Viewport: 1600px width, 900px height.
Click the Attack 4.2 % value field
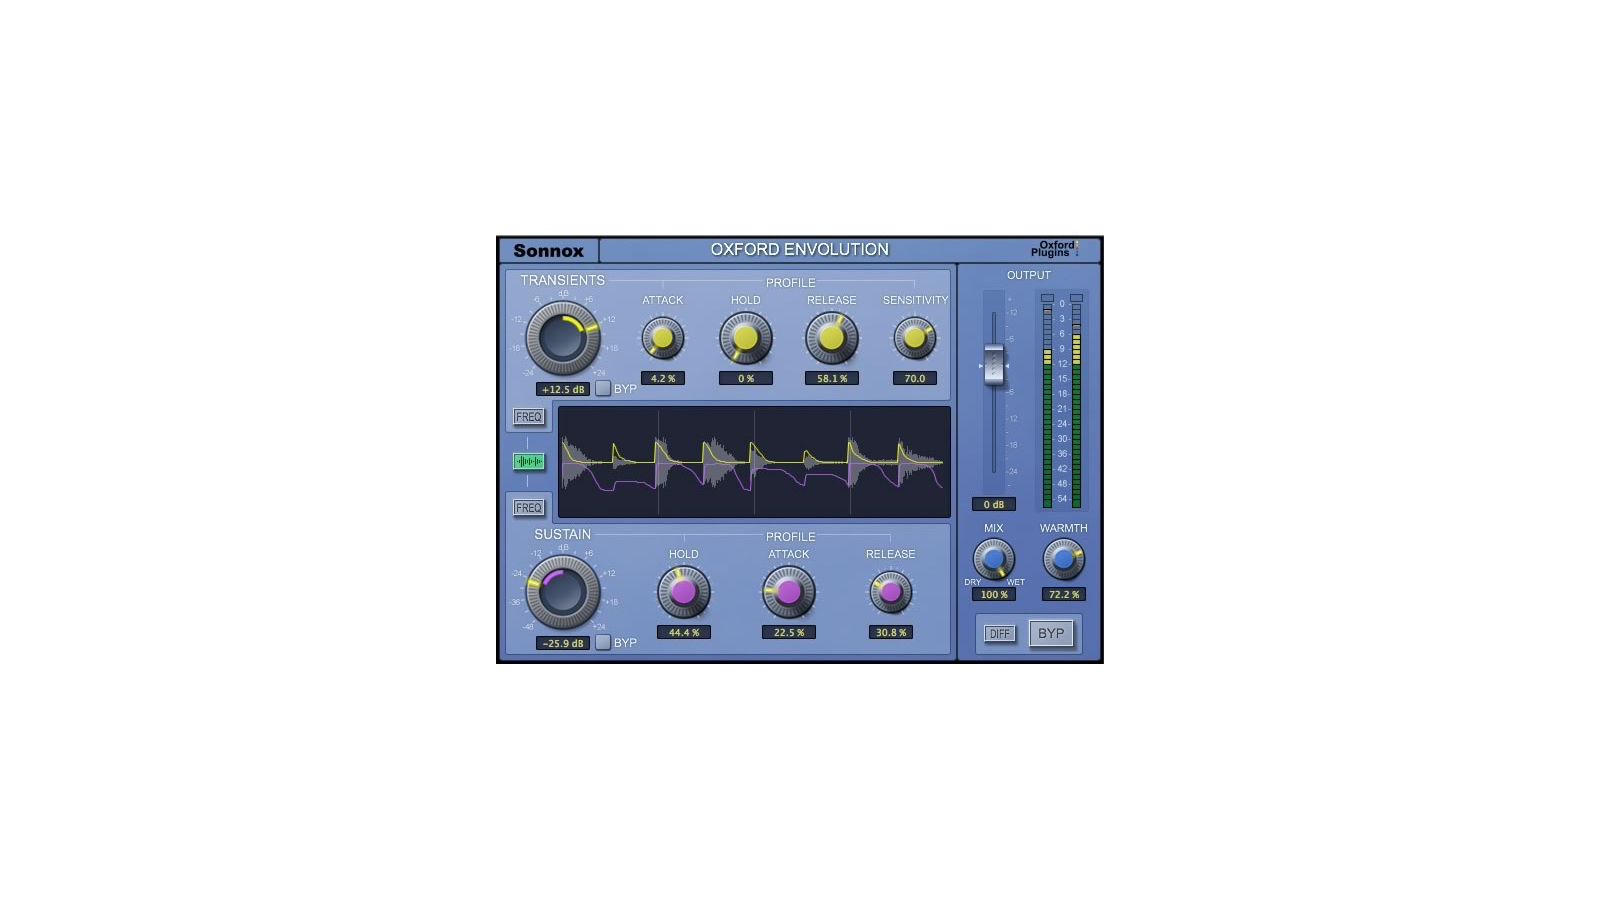pos(663,378)
